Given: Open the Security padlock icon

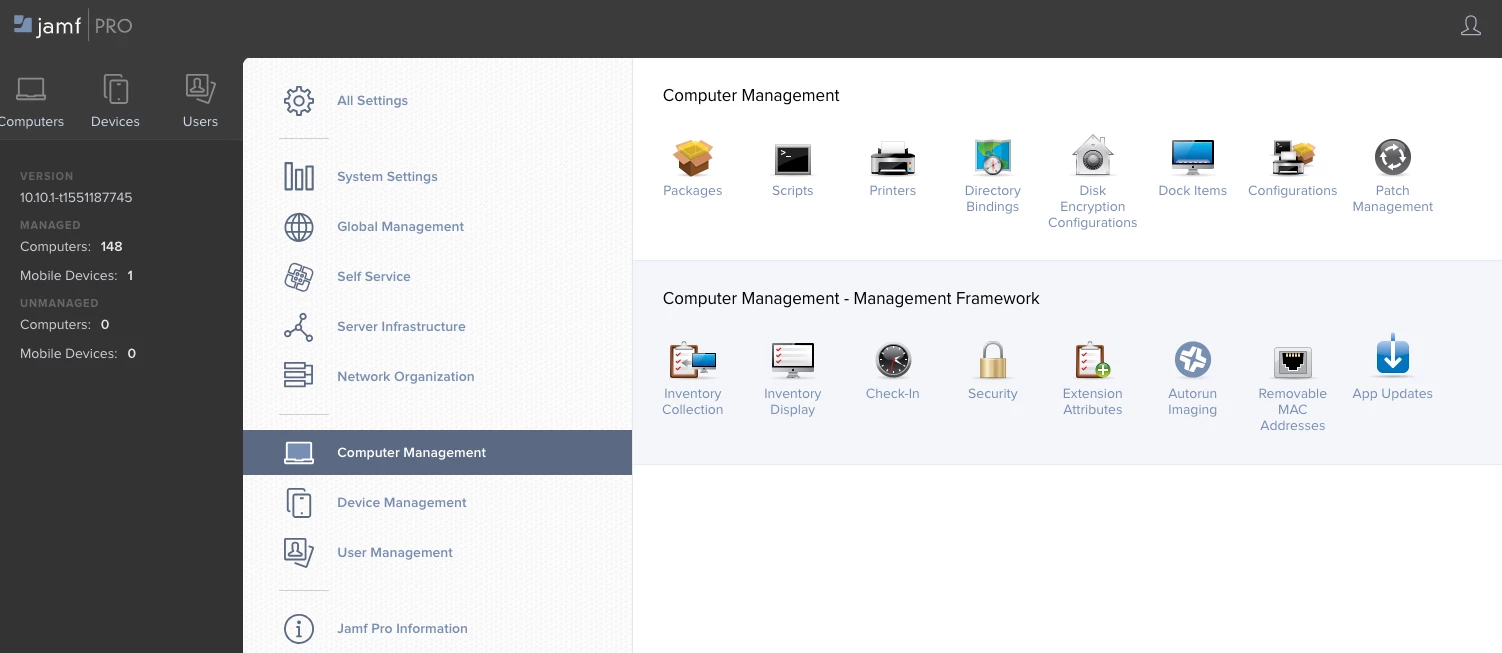Looking at the screenshot, I should tap(992, 360).
